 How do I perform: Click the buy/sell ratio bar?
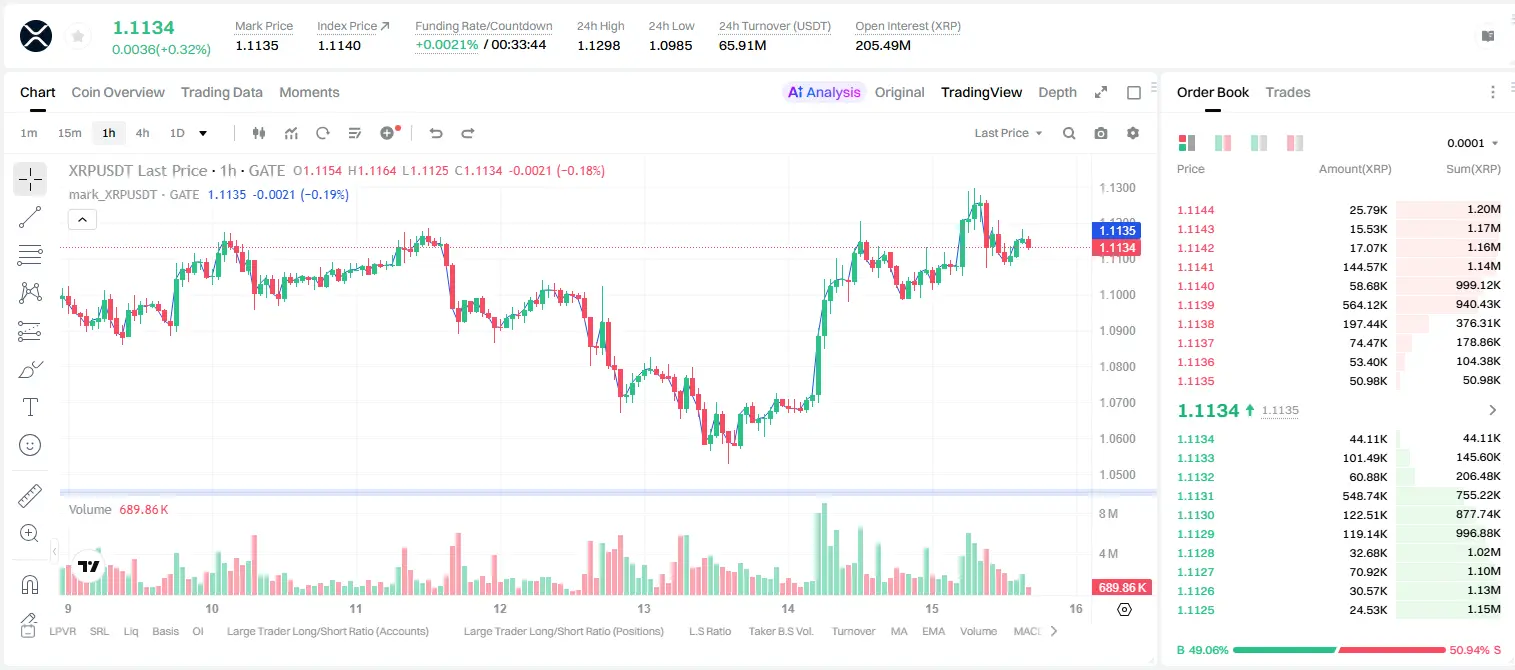pos(1339,650)
